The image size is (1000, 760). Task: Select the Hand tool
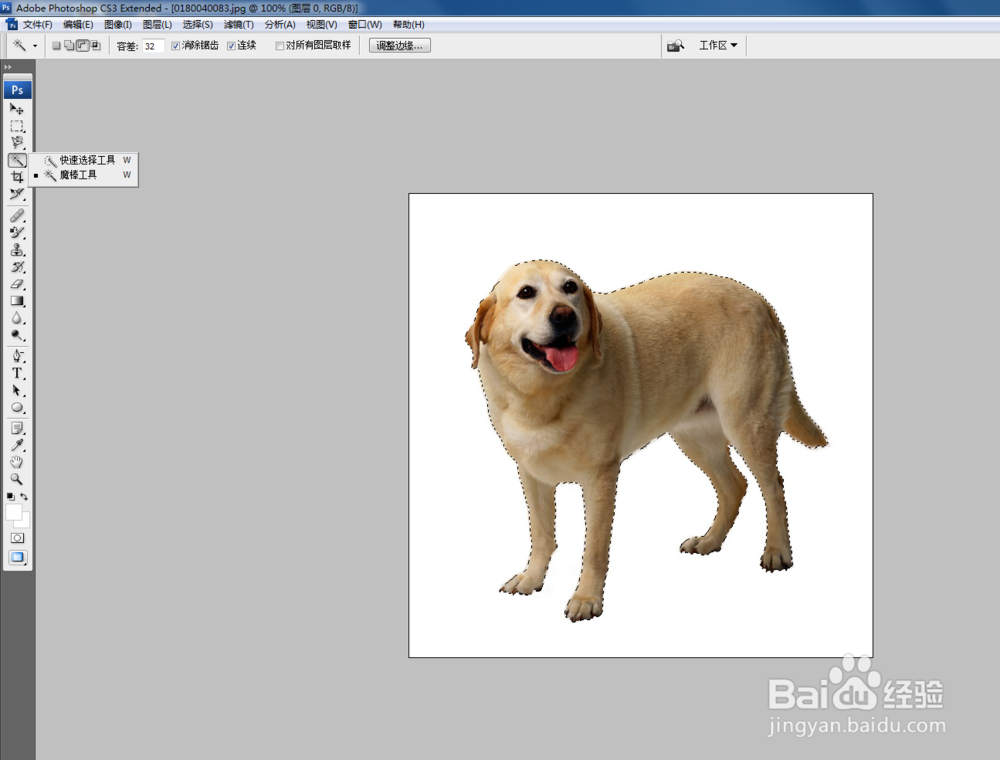pos(17,462)
